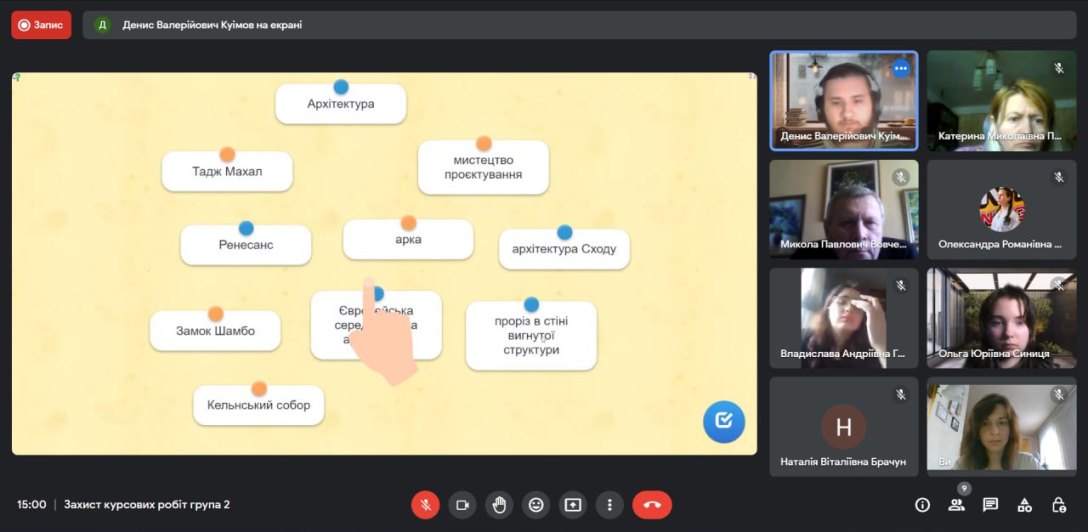This screenshot has width=1088, height=532.
Task: Click the Європейська середньовічна архітектура card
Action: point(376,325)
